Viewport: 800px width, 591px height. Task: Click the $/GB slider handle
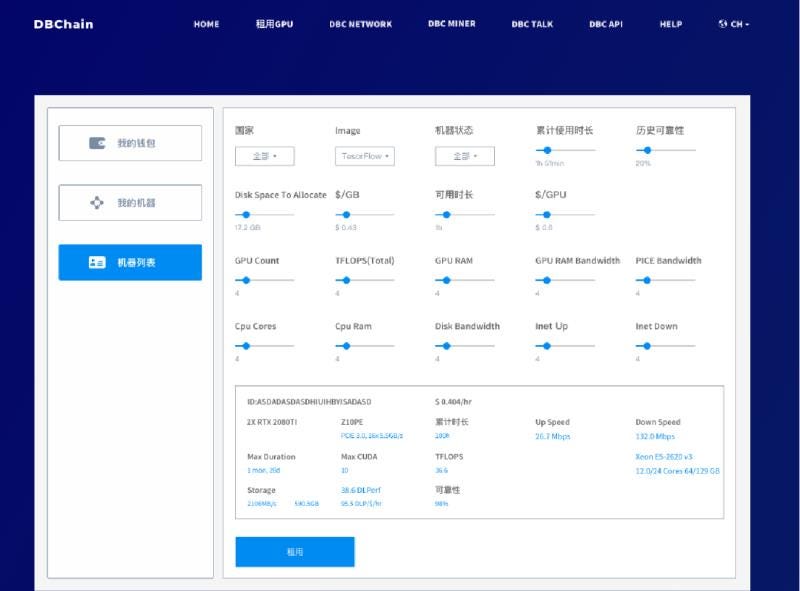coord(346,215)
